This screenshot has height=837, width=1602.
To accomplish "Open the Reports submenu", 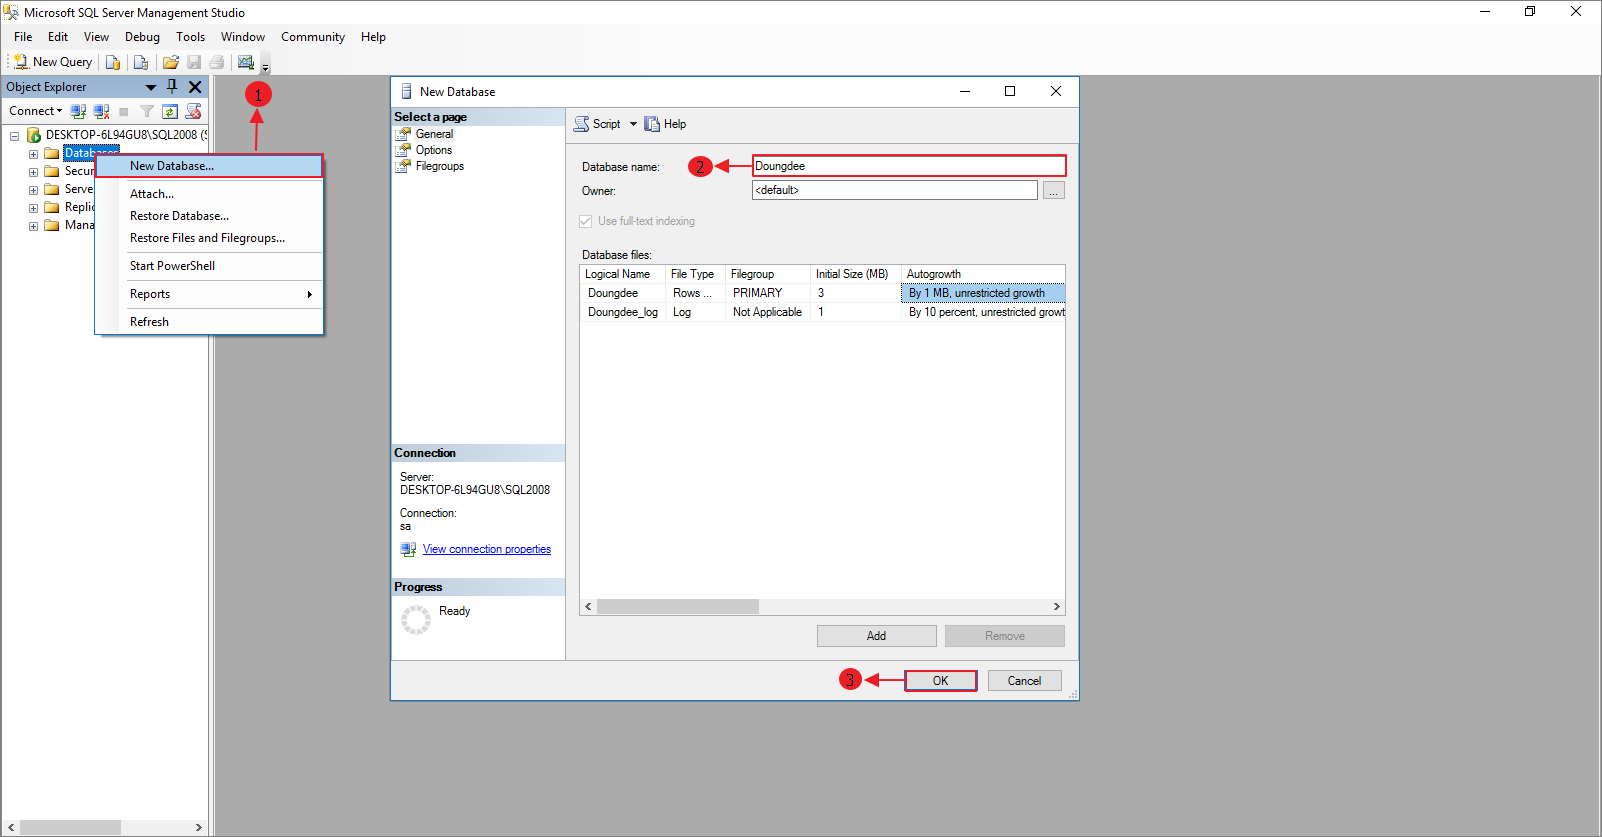I will 209,294.
